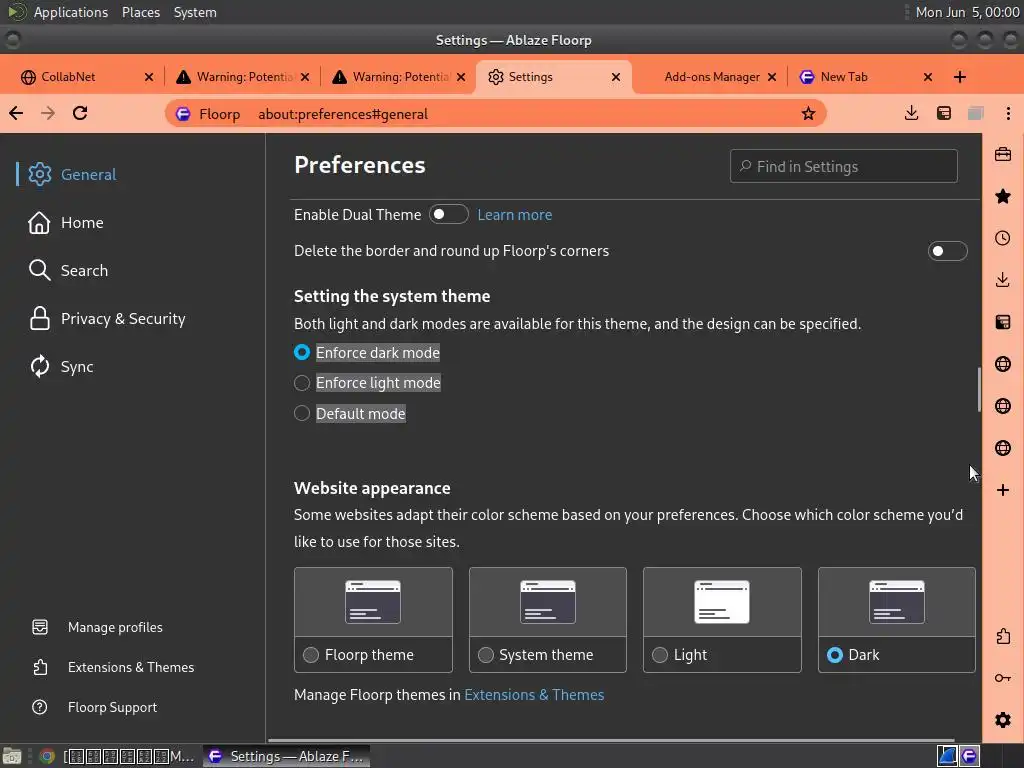Image resolution: width=1024 pixels, height=768 pixels.
Task: Bookmark this page with the star
Action: pyautogui.click(x=808, y=114)
